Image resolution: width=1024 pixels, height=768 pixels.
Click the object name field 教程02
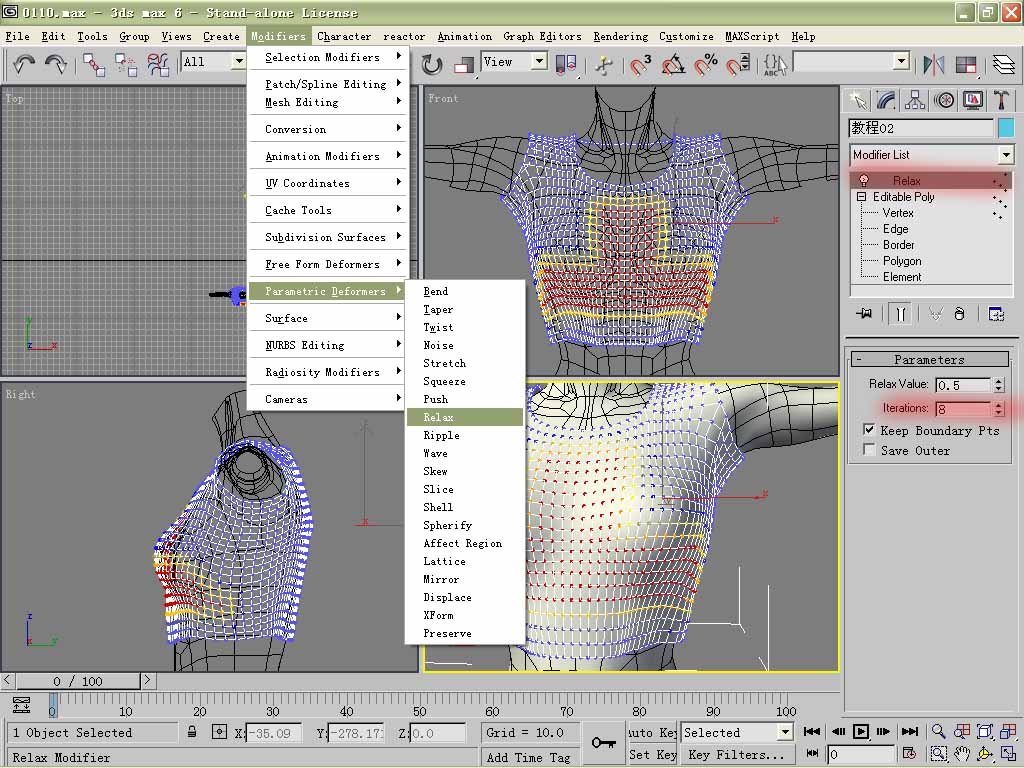click(x=921, y=128)
